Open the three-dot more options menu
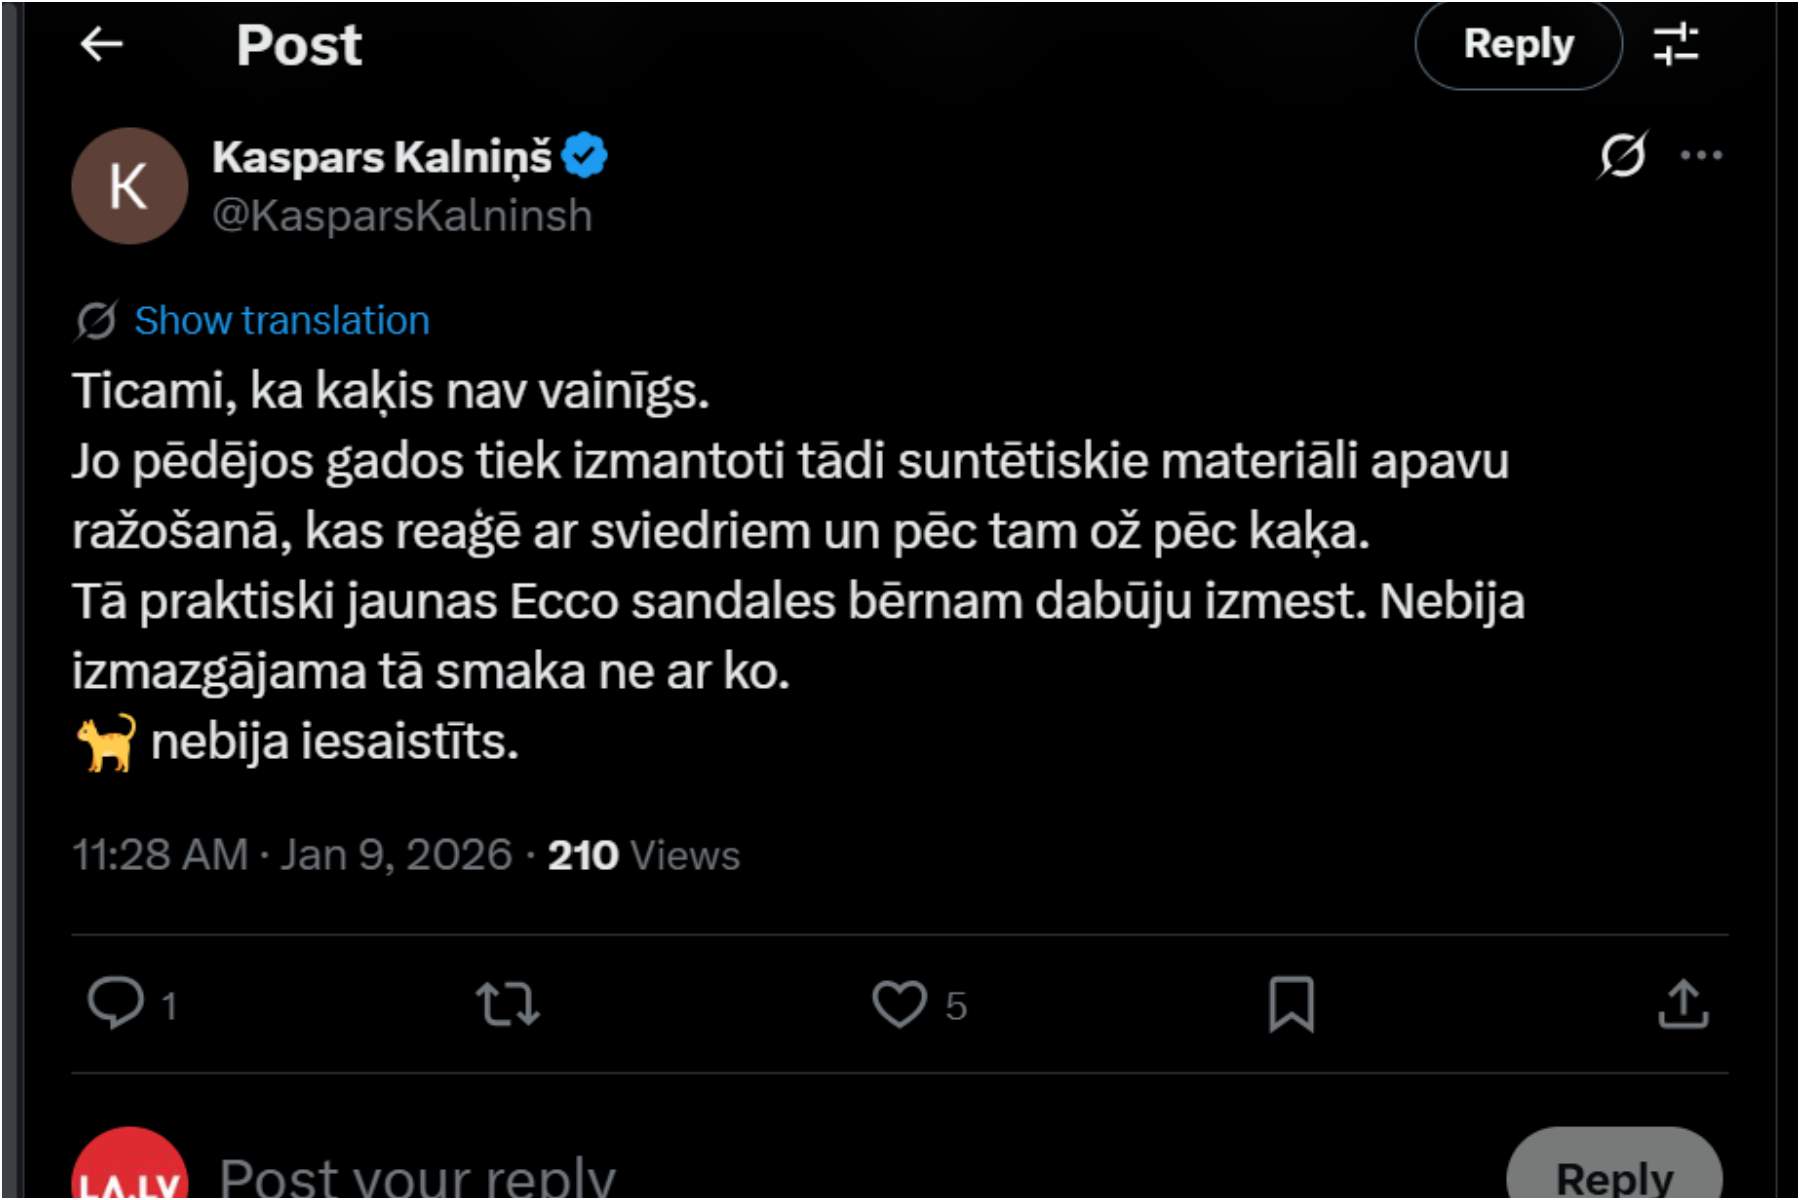1800x1200 pixels. pos(1701,155)
